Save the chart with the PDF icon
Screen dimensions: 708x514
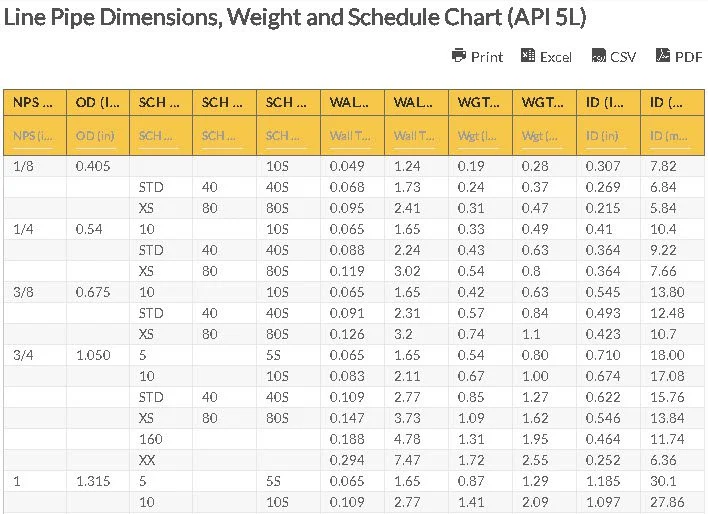pyautogui.click(x=662, y=56)
